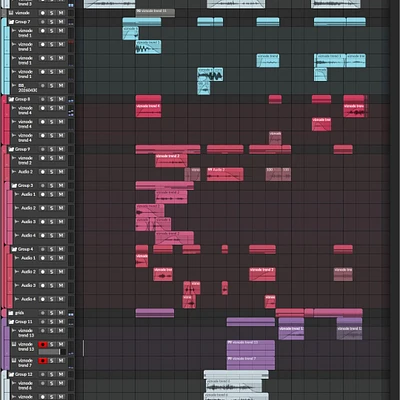Mute Audio 2 in Group 3
This screenshot has width=400, height=400.
pyautogui.click(x=61, y=208)
